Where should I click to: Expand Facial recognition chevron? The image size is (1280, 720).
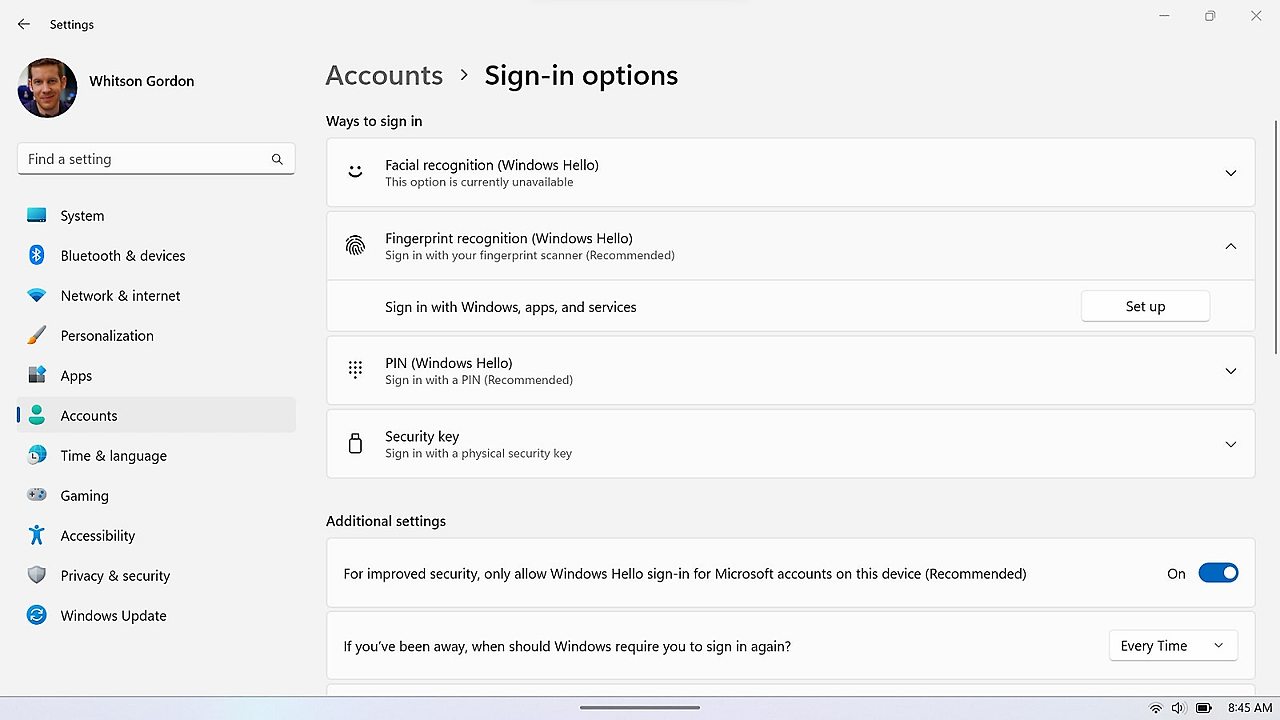(1231, 173)
